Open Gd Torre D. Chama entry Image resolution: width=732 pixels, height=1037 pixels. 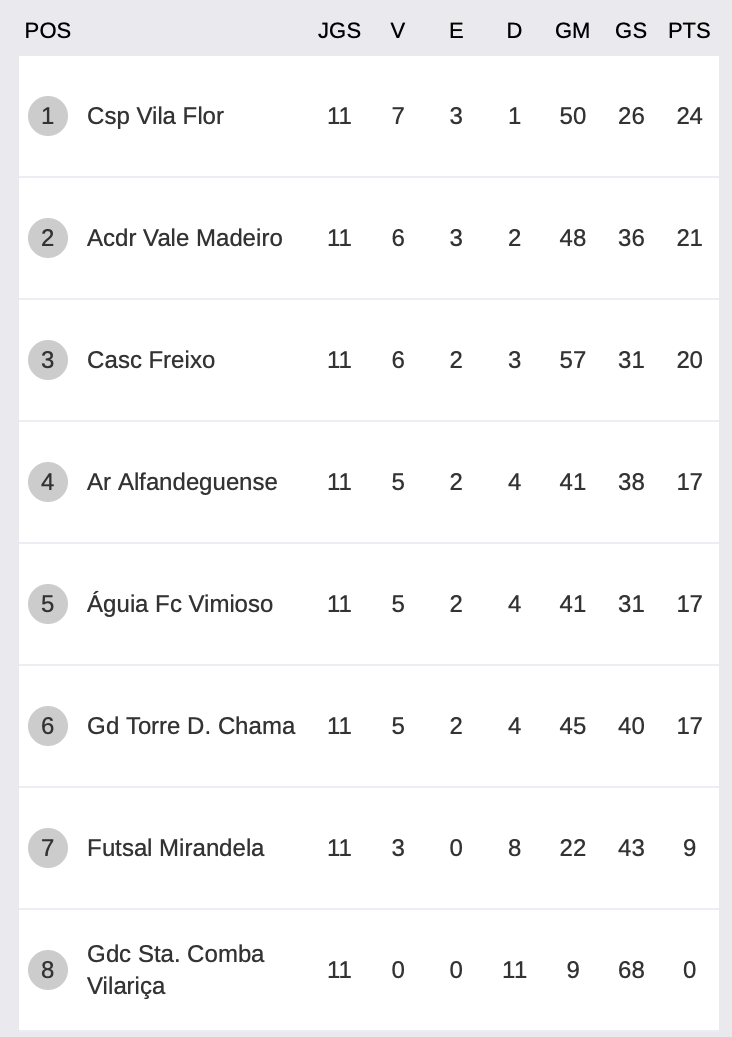[x=191, y=726]
